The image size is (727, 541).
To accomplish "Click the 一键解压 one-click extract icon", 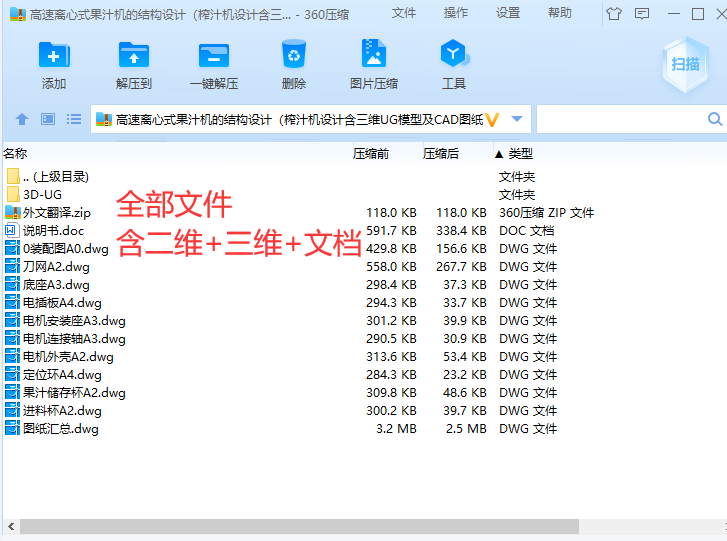I will [214, 56].
